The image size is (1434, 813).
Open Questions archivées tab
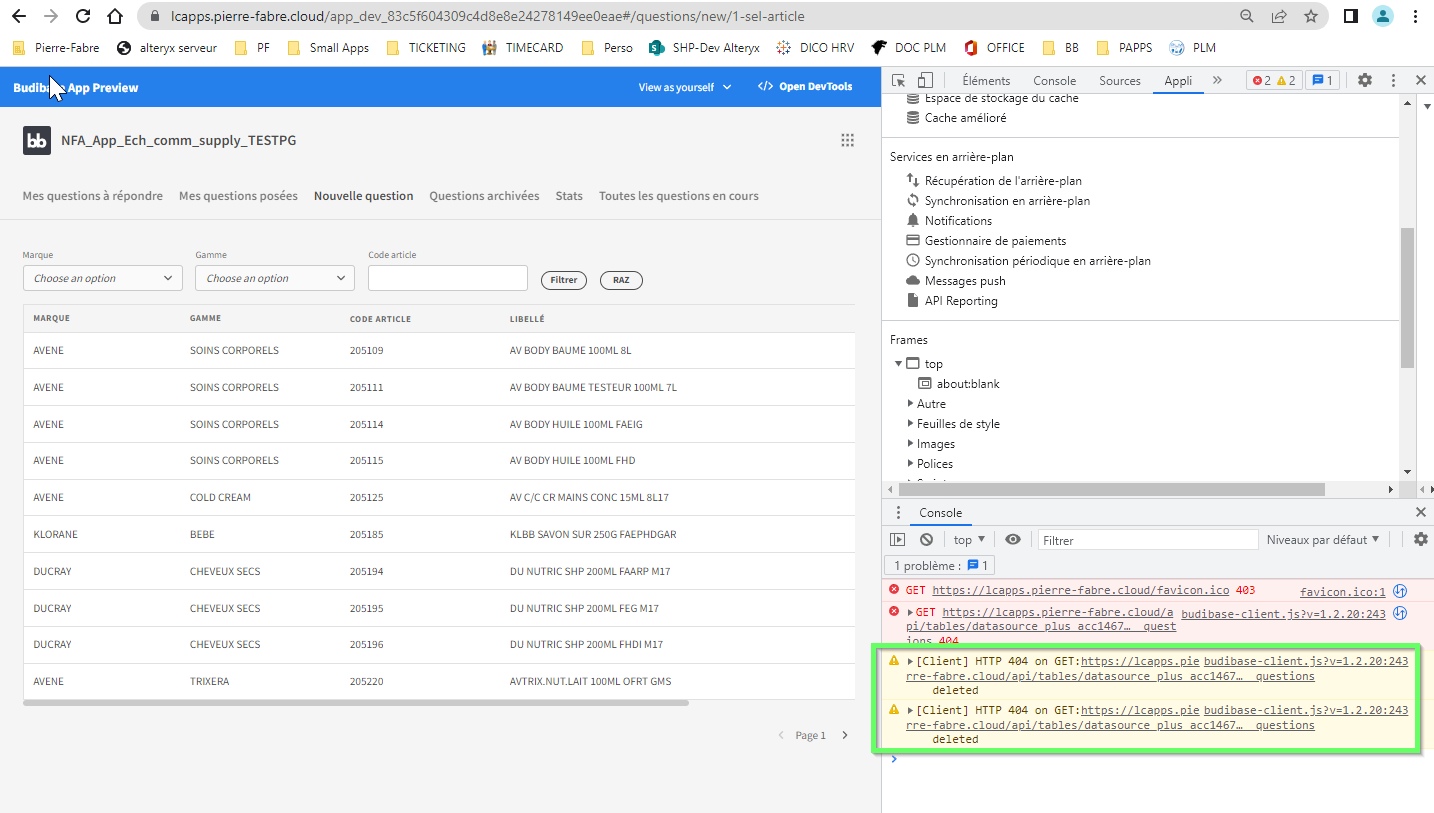pyautogui.click(x=484, y=196)
